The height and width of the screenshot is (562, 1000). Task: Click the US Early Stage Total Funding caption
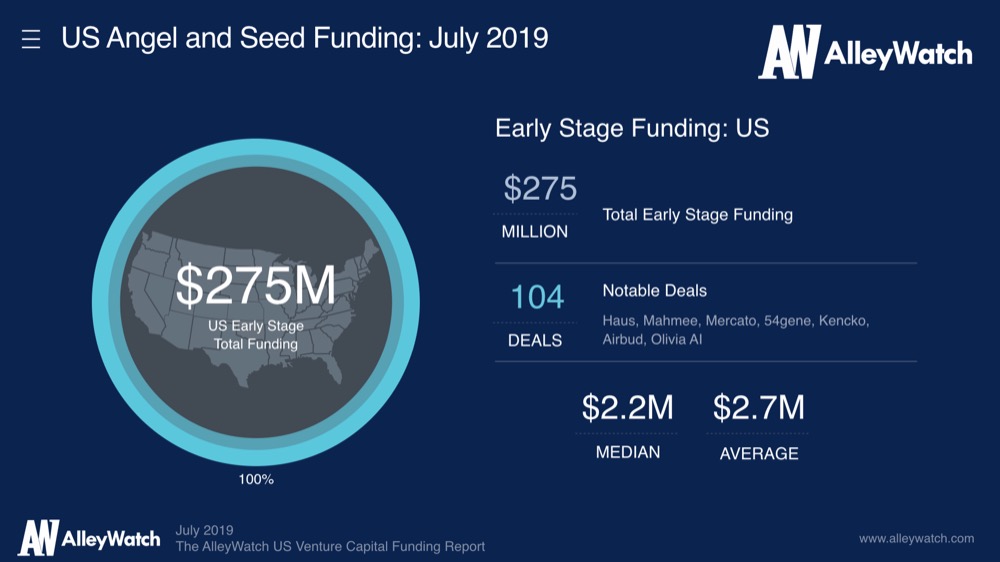tap(256, 335)
